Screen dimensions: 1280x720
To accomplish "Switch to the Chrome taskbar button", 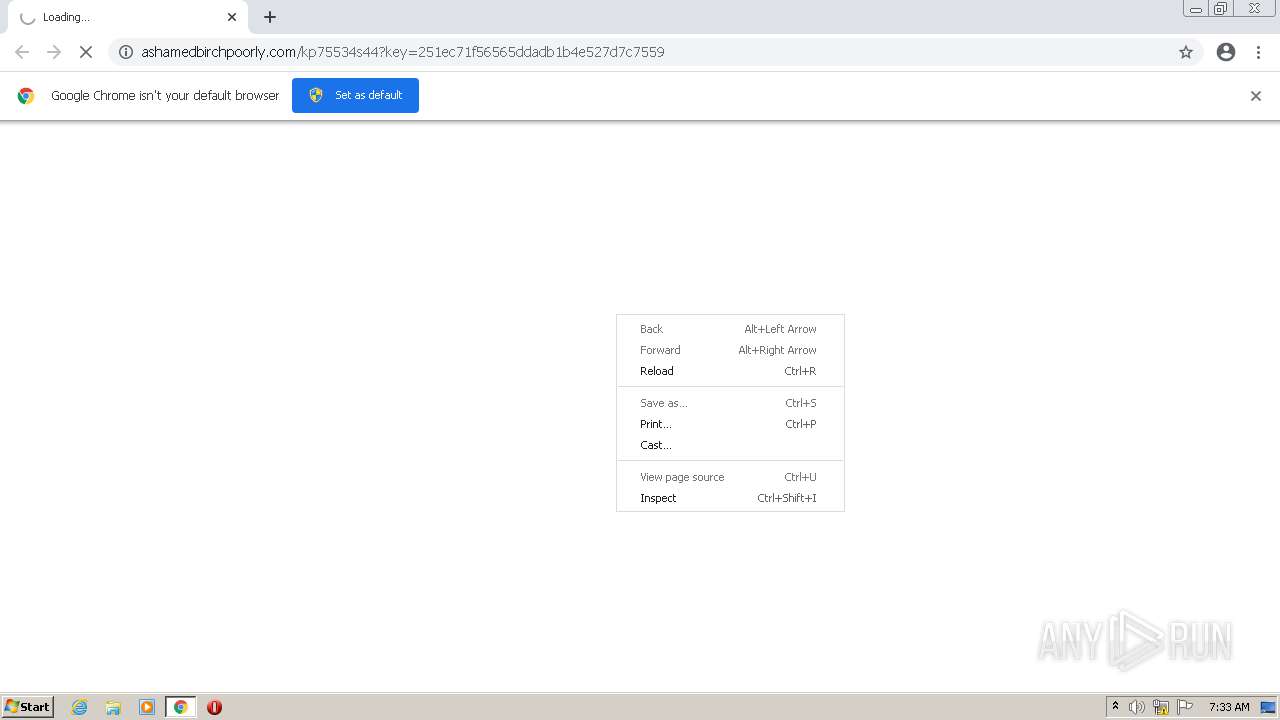I will click(180, 707).
